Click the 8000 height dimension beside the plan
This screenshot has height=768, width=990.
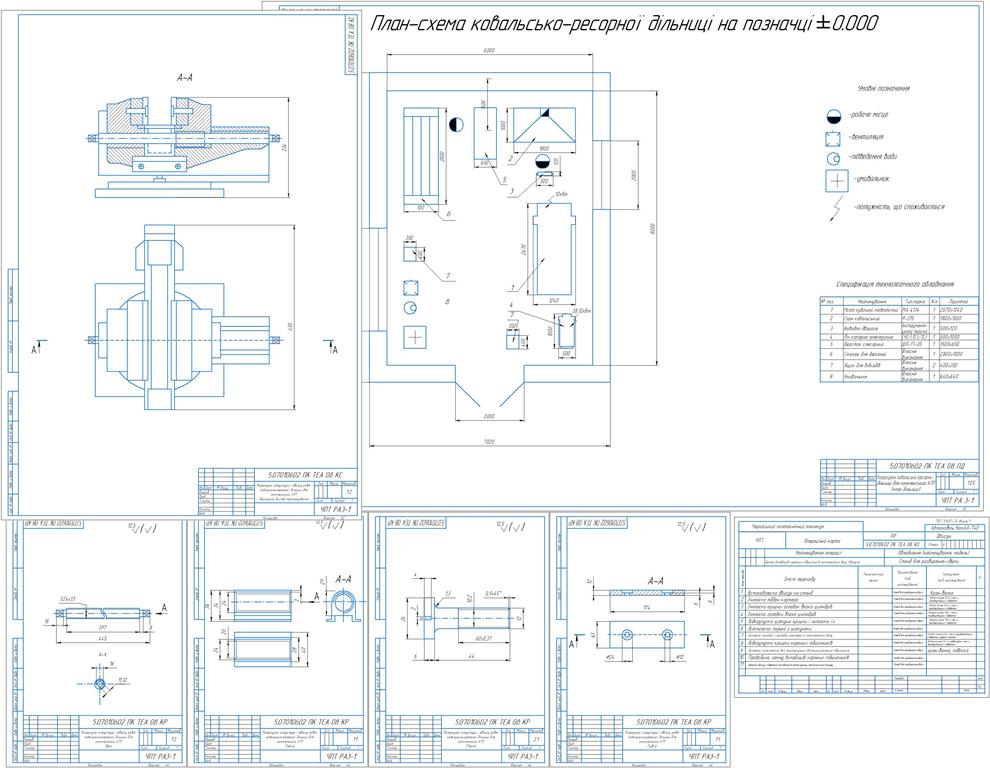pyautogui.click(x=652, y=227)
